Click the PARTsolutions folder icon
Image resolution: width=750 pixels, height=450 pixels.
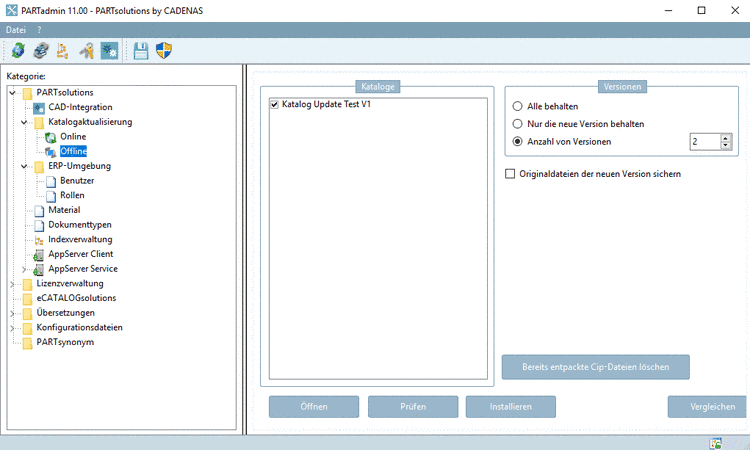[x=27, y=93]
